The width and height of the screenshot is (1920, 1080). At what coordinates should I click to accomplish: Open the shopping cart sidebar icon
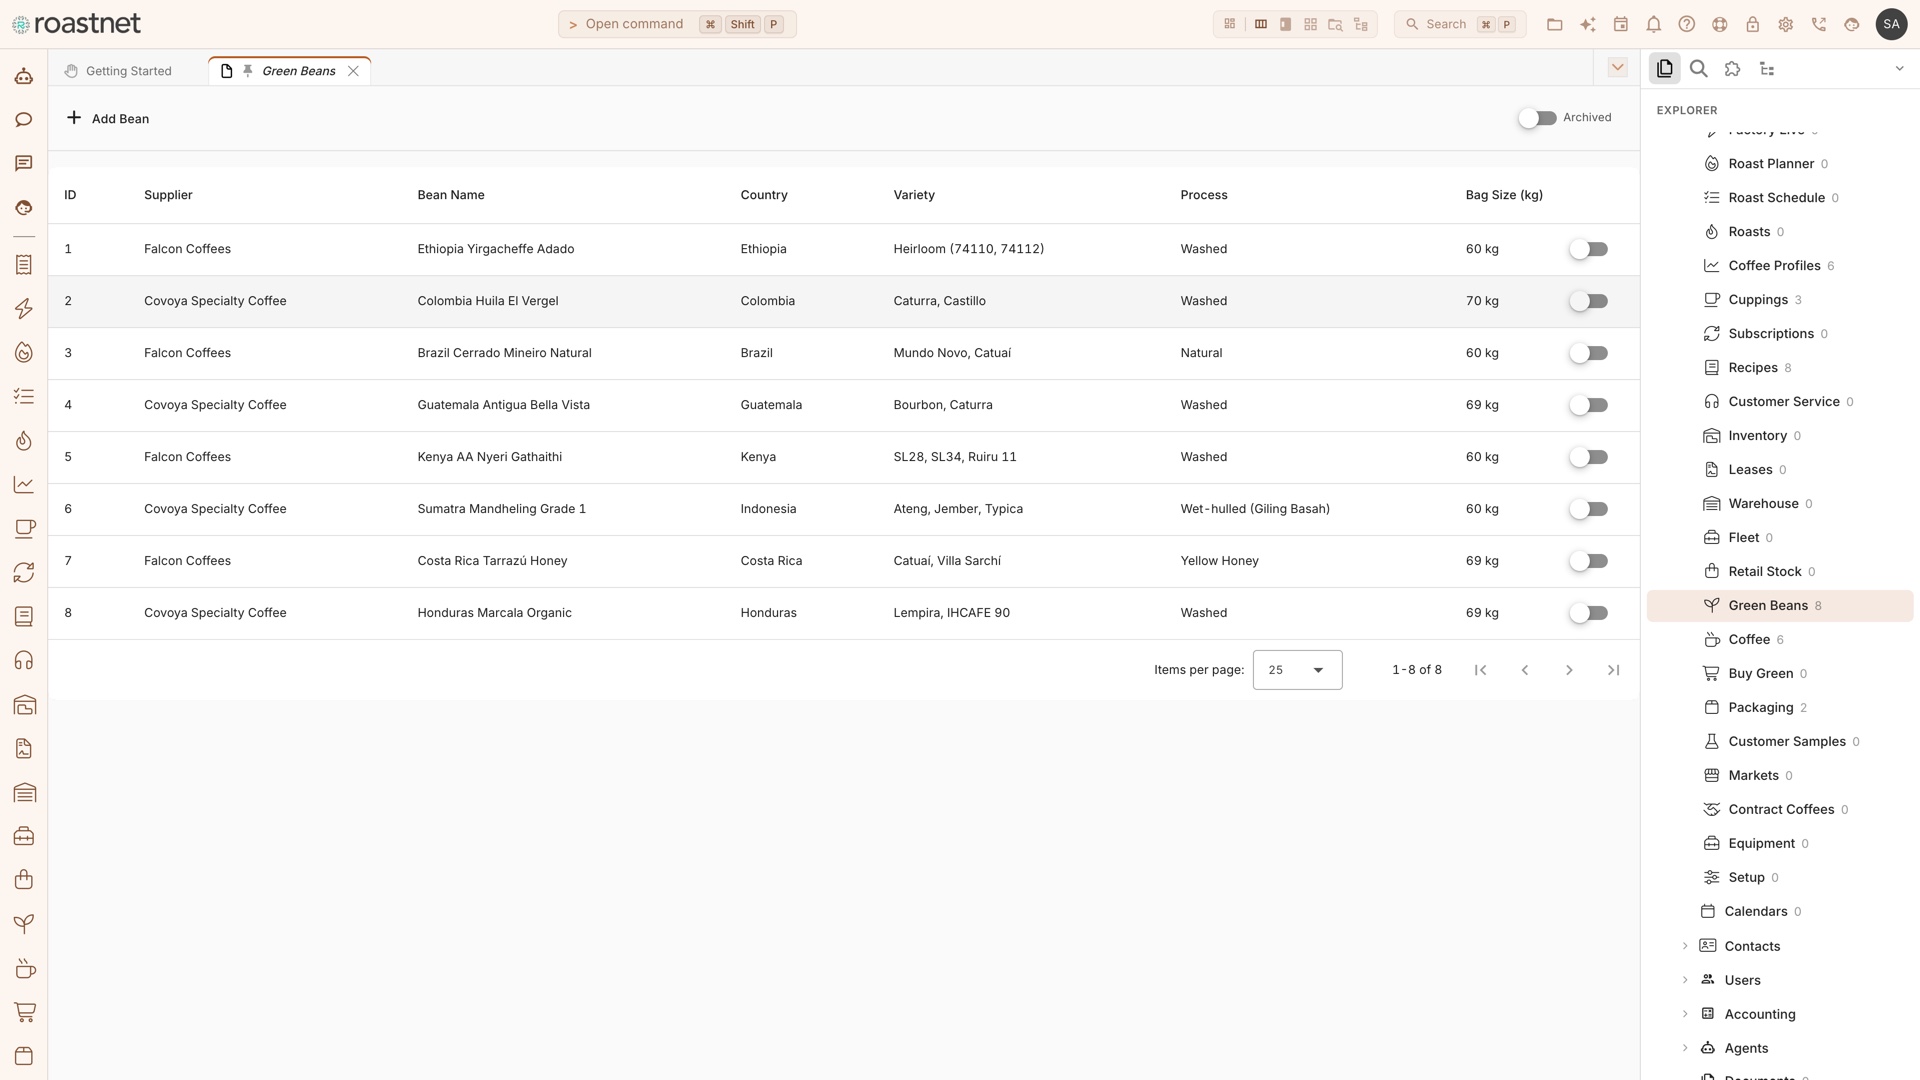(x=24, y=1012)
